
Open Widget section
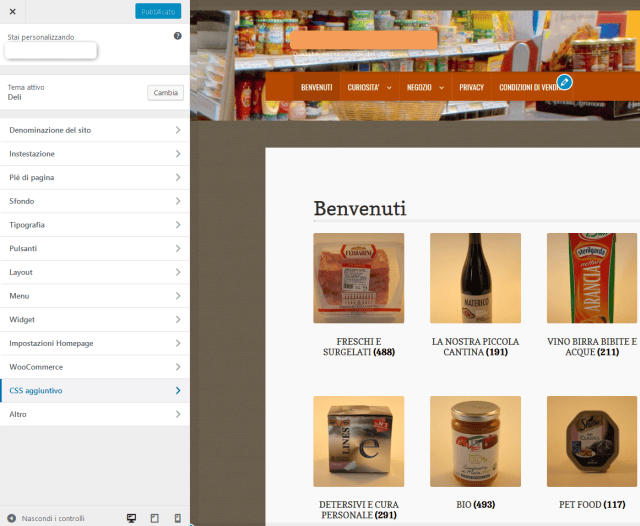coord(95,320)
